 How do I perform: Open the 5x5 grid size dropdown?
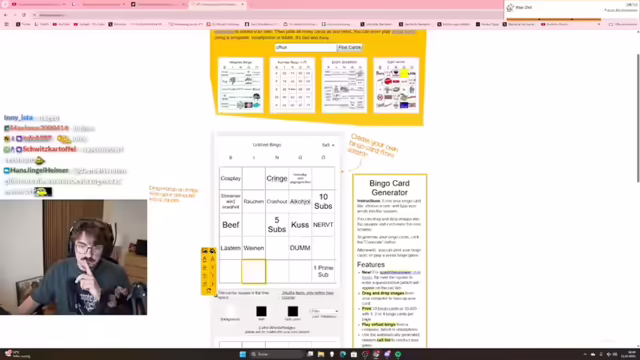[328, 145]
